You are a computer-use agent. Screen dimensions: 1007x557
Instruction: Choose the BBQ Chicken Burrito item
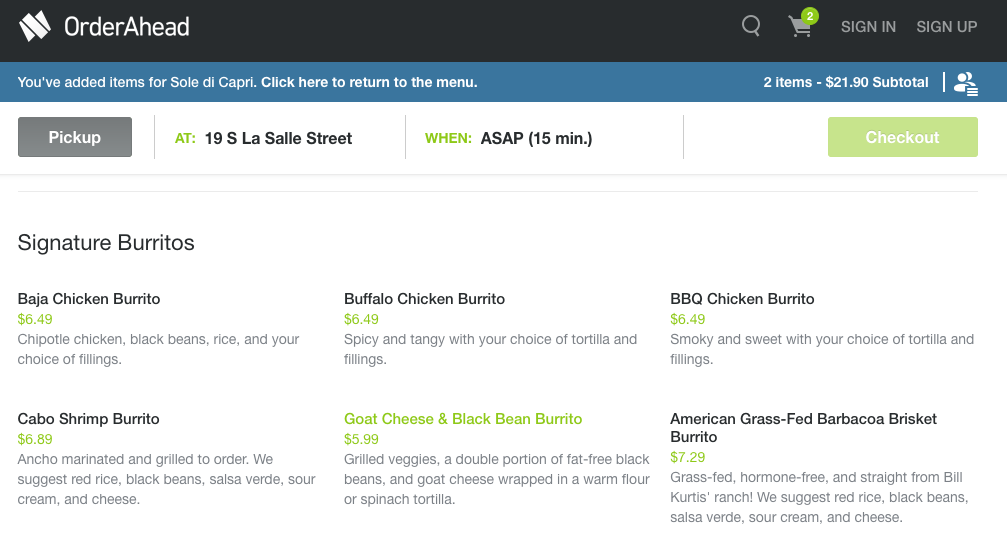tap(742, 299)
